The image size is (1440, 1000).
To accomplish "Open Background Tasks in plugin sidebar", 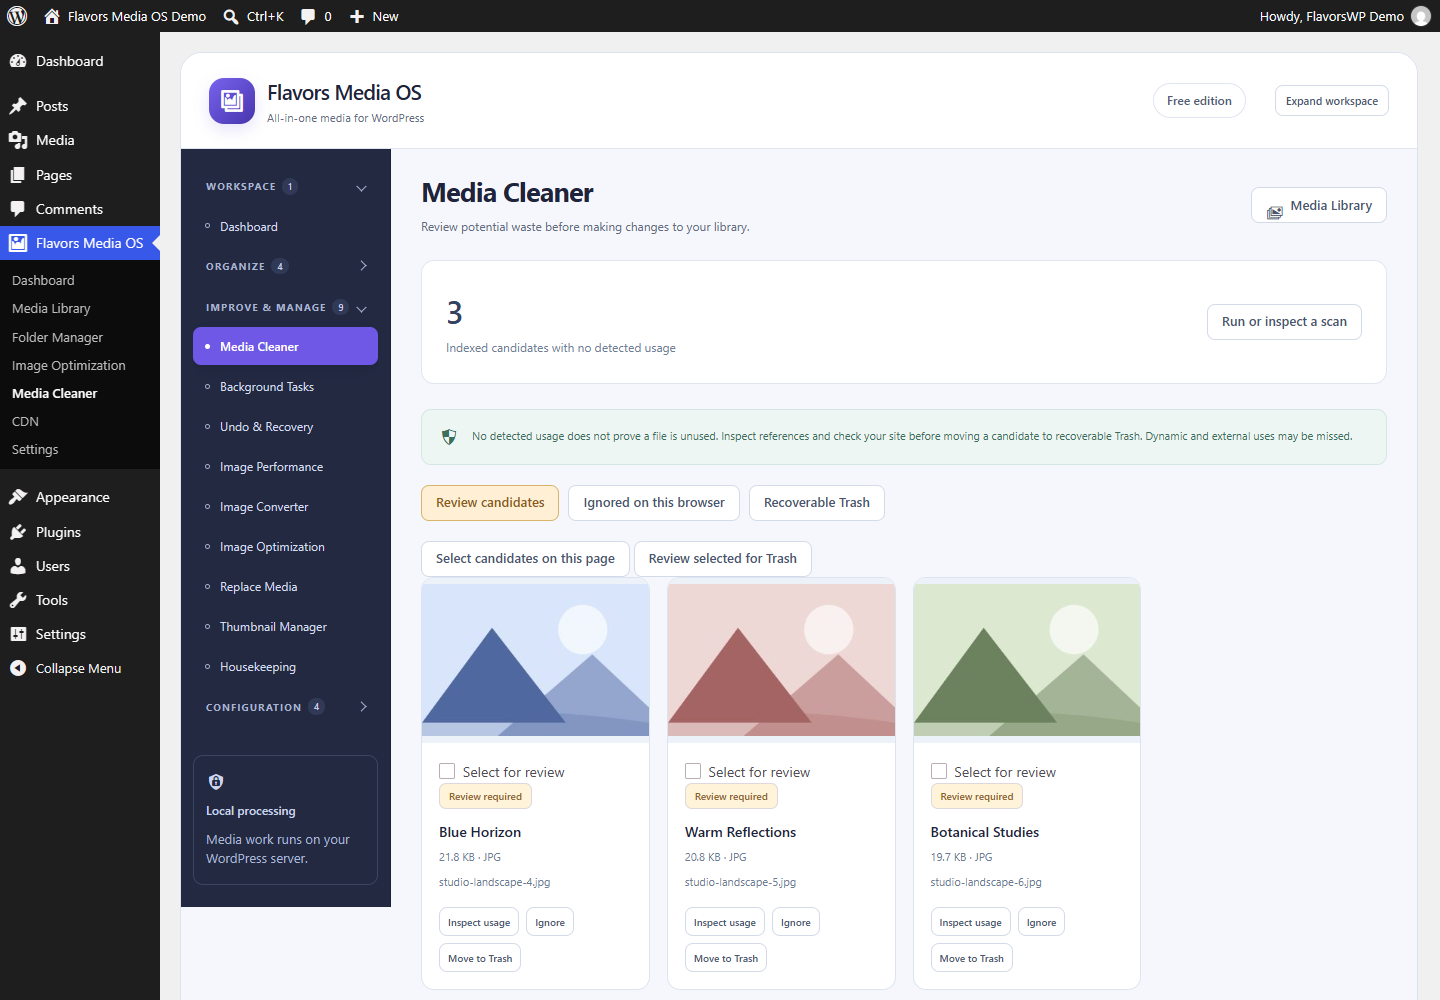I will pos(285,387).
